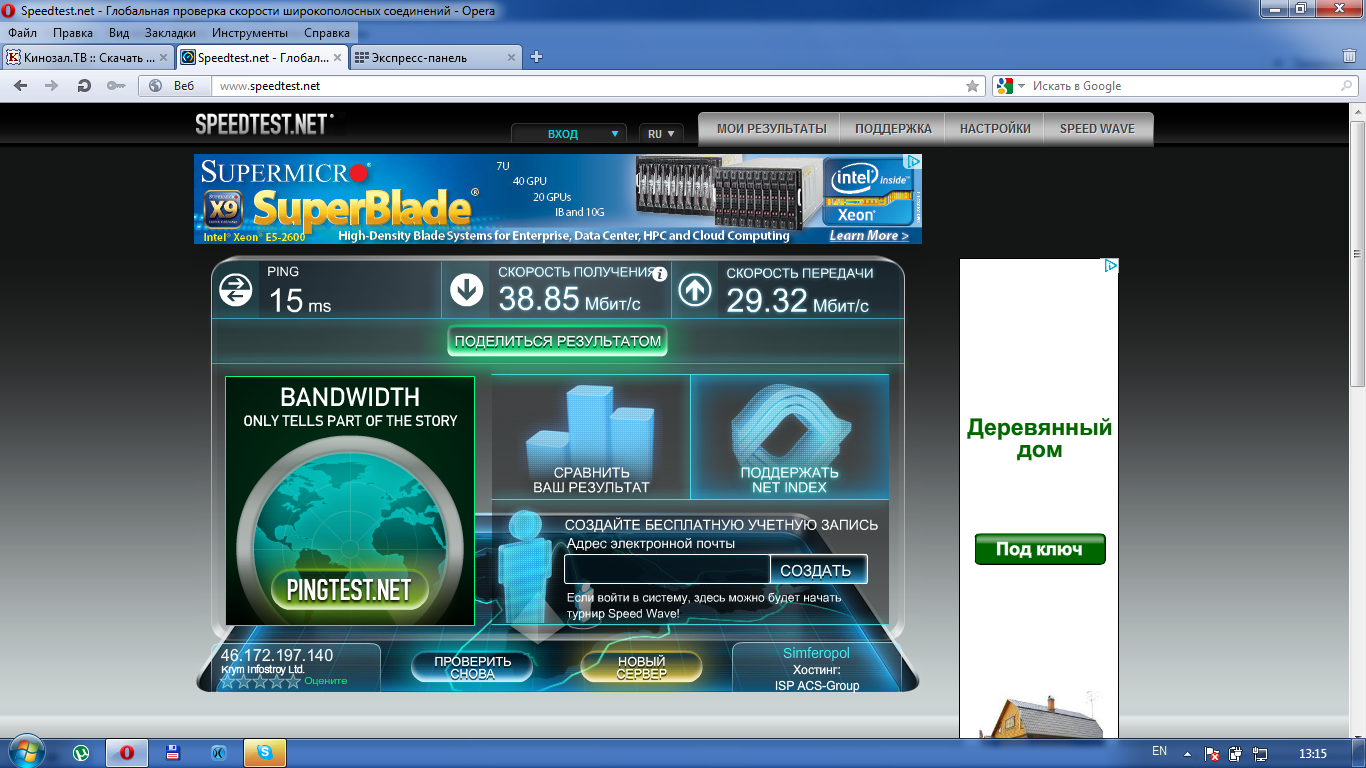The image size is (1366, 768).
Task: Click СРАВНИТЬ ВАШ РЕЗУЛЬТАТ tile
Action: (591, 437)
